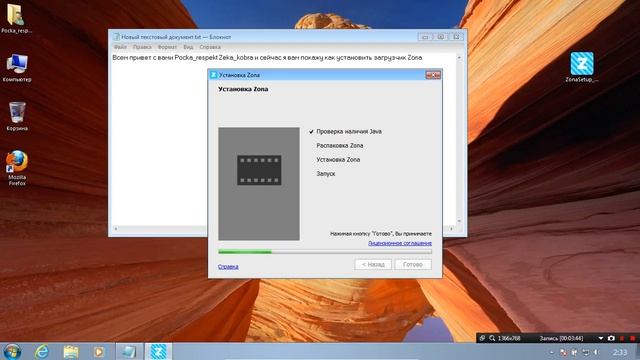
Task: Open the Справка menu in Notepad
Action: click(210, 47)
